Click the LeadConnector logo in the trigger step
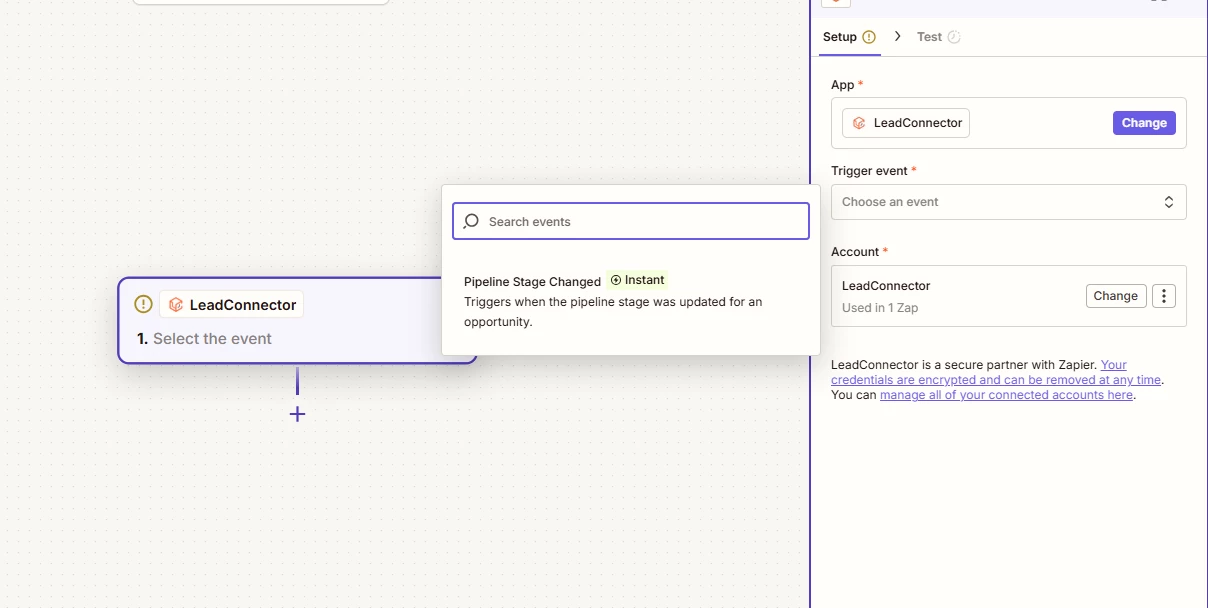This screenshot has width=1208, height=608. (176, 304)
